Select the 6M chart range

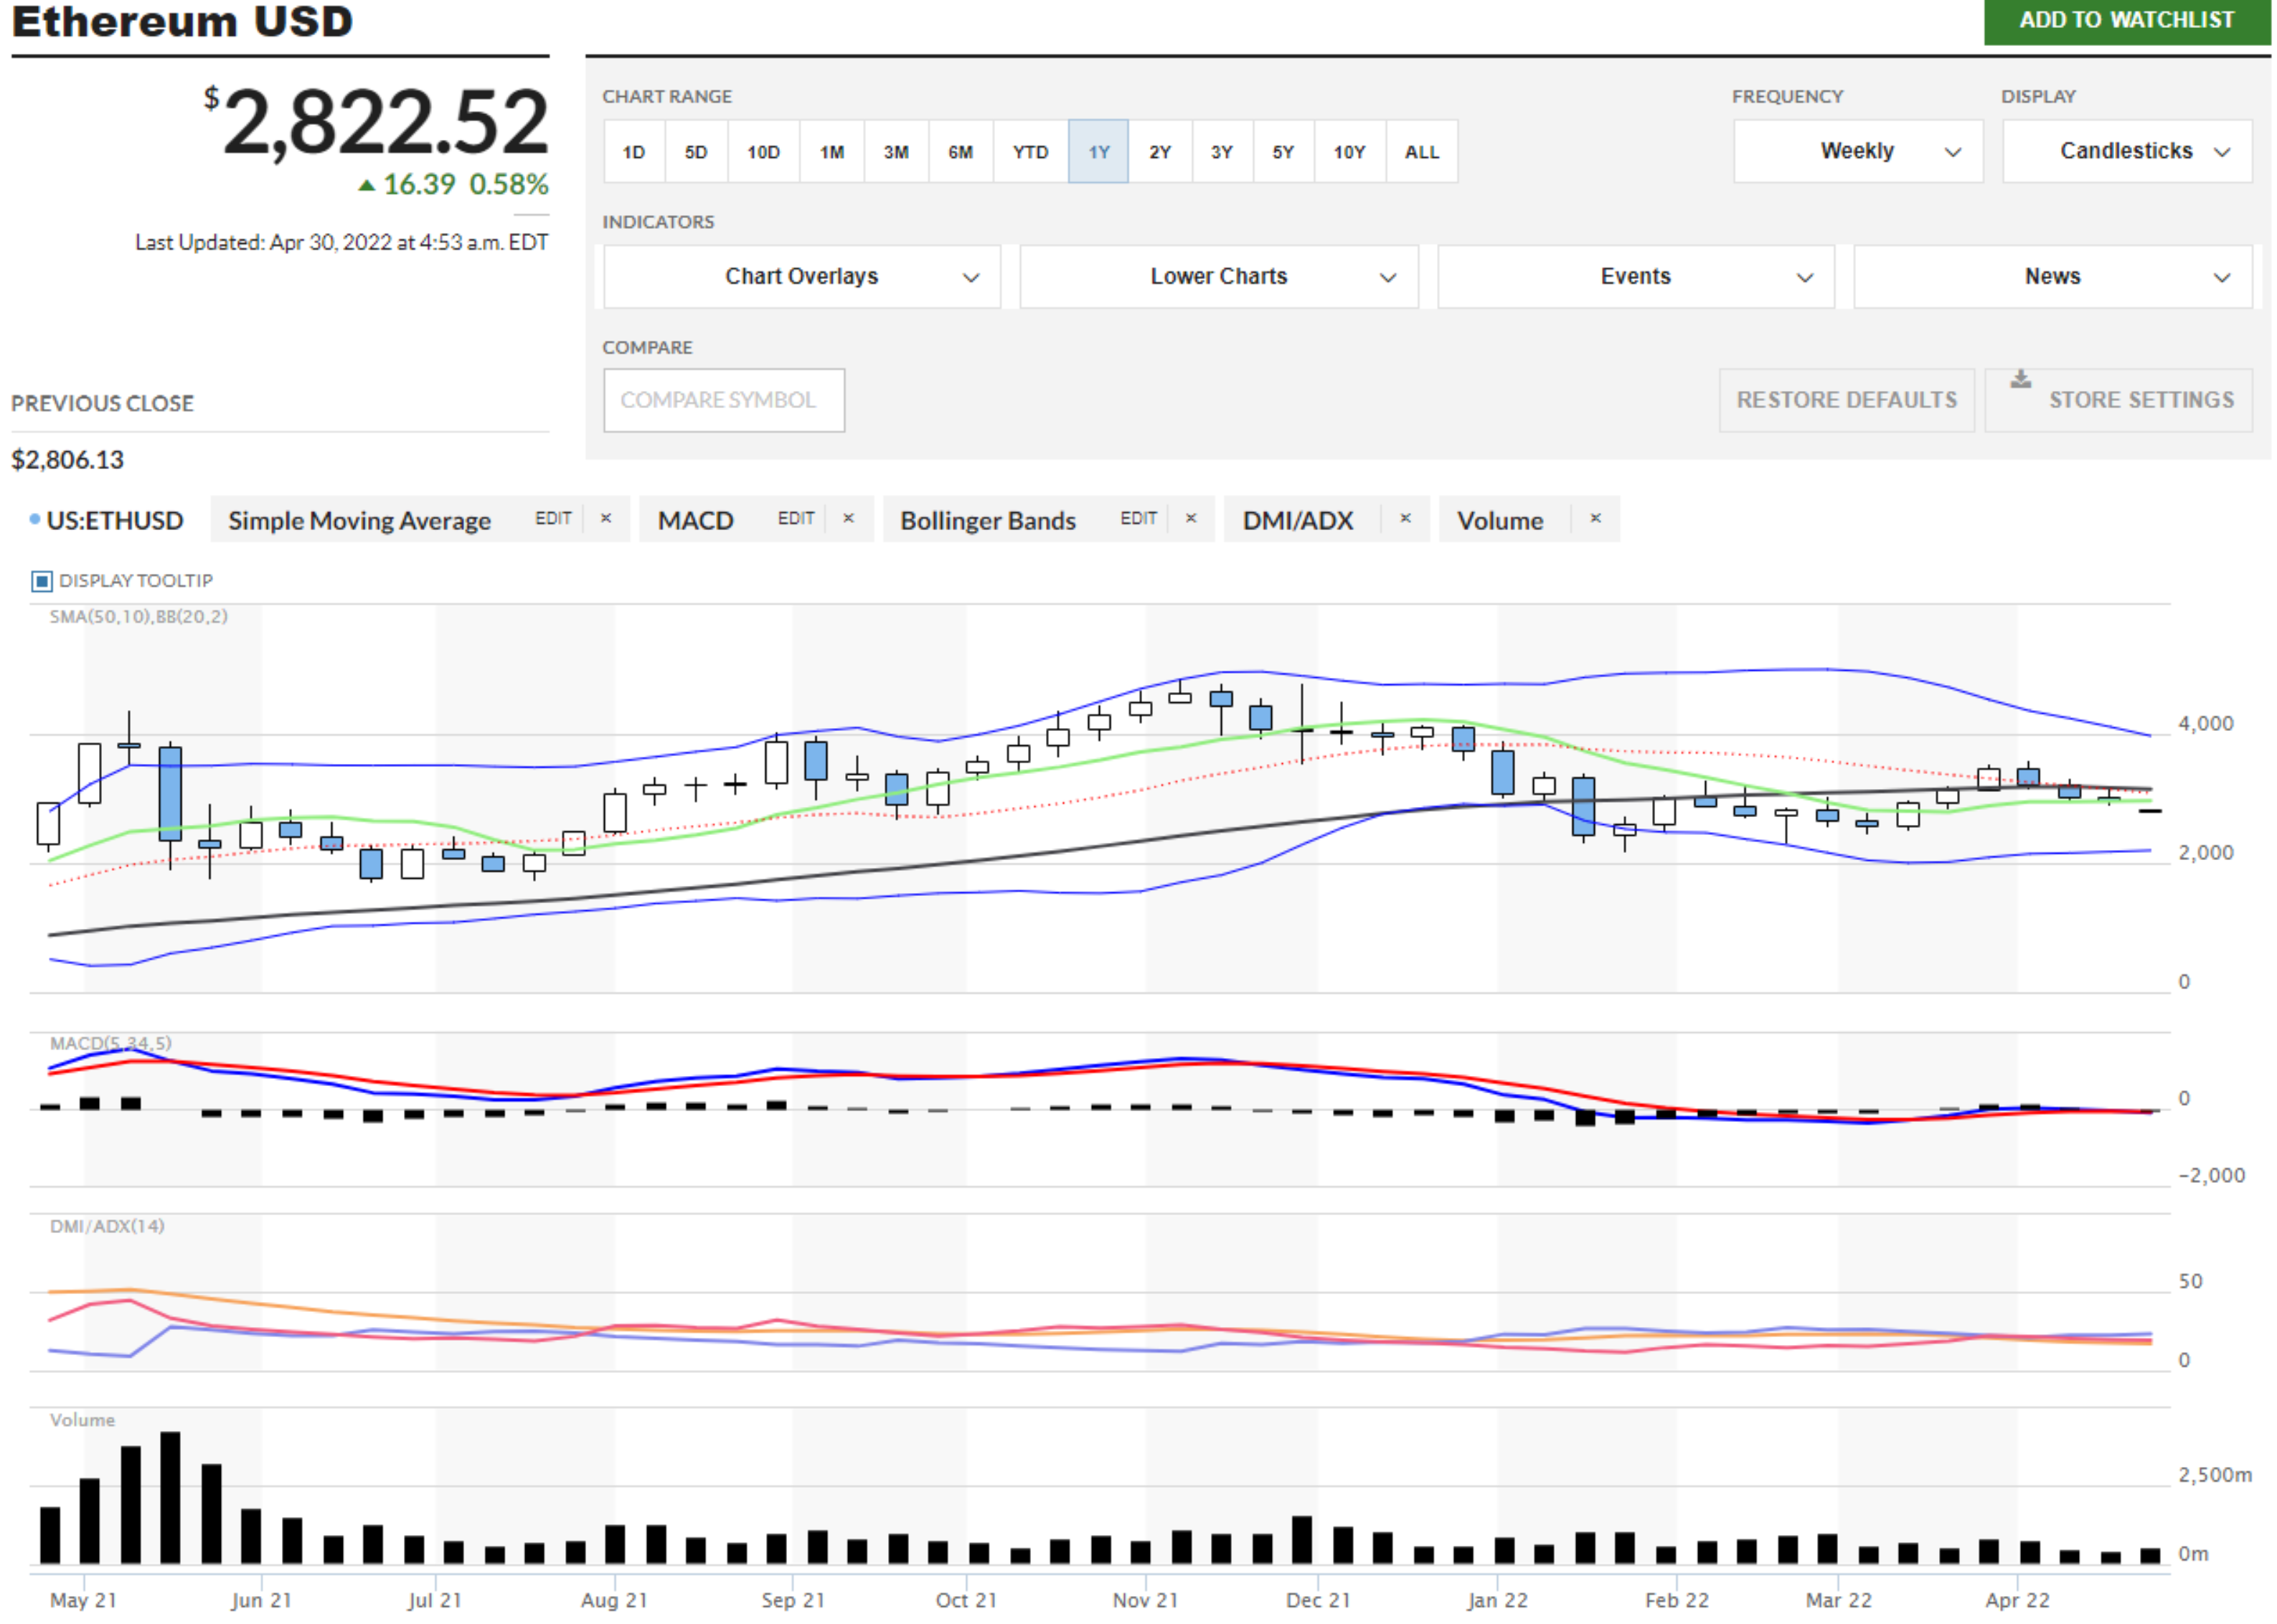pos(962,152)
